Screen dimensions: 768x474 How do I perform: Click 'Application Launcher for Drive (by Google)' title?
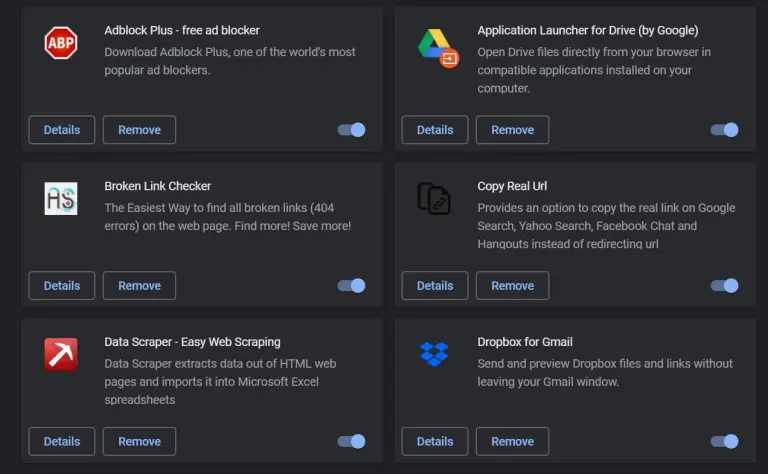588,30
